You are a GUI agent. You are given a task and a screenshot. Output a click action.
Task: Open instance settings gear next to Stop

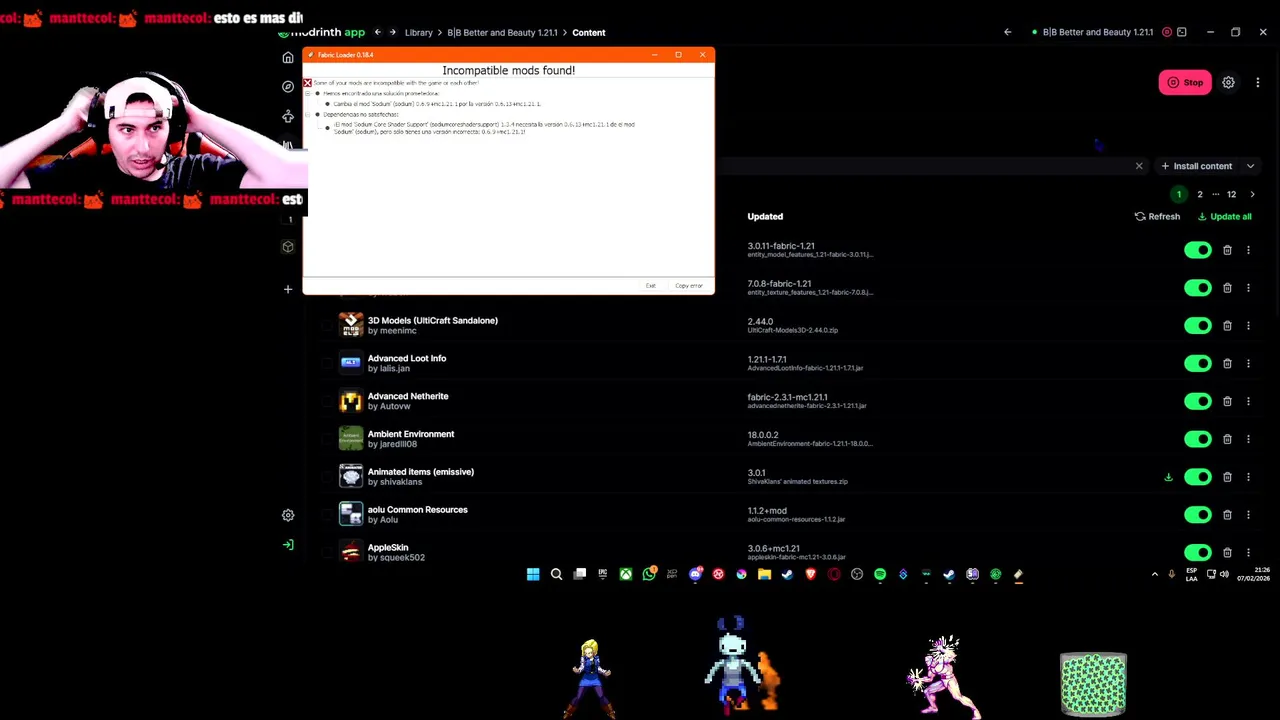click(x=1228, y=83)
